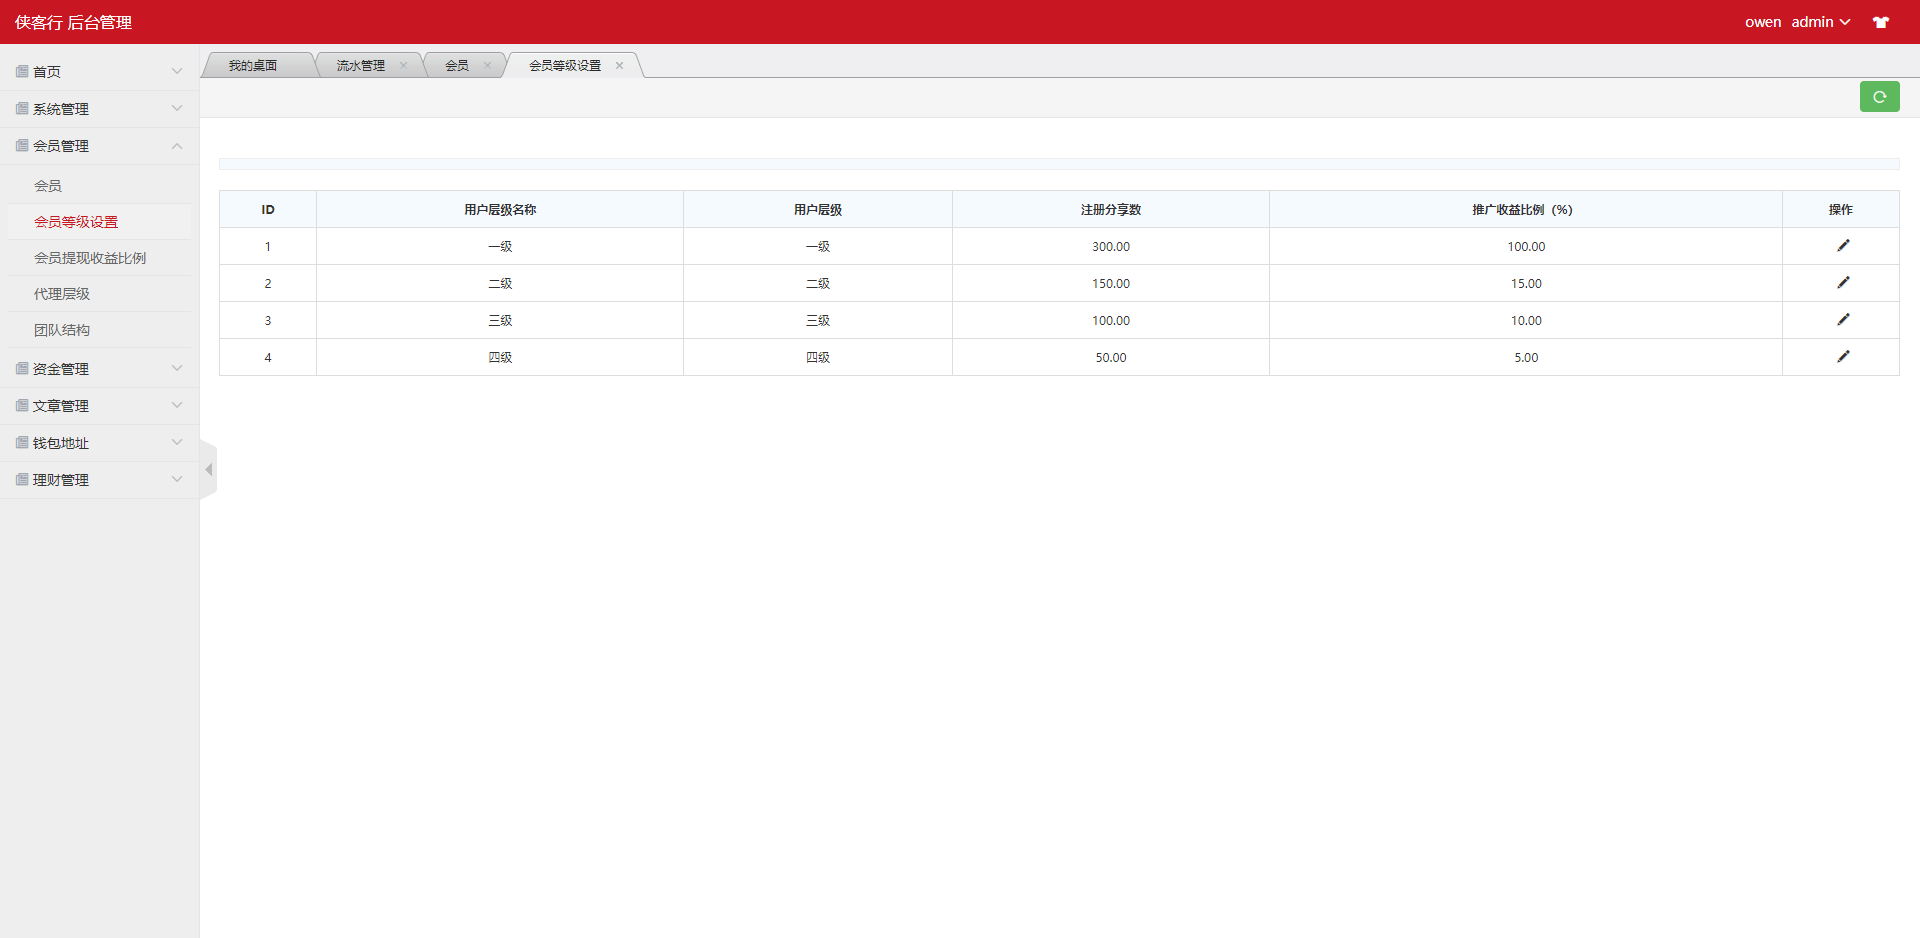Click the green refresh button

coord(1879,97)
